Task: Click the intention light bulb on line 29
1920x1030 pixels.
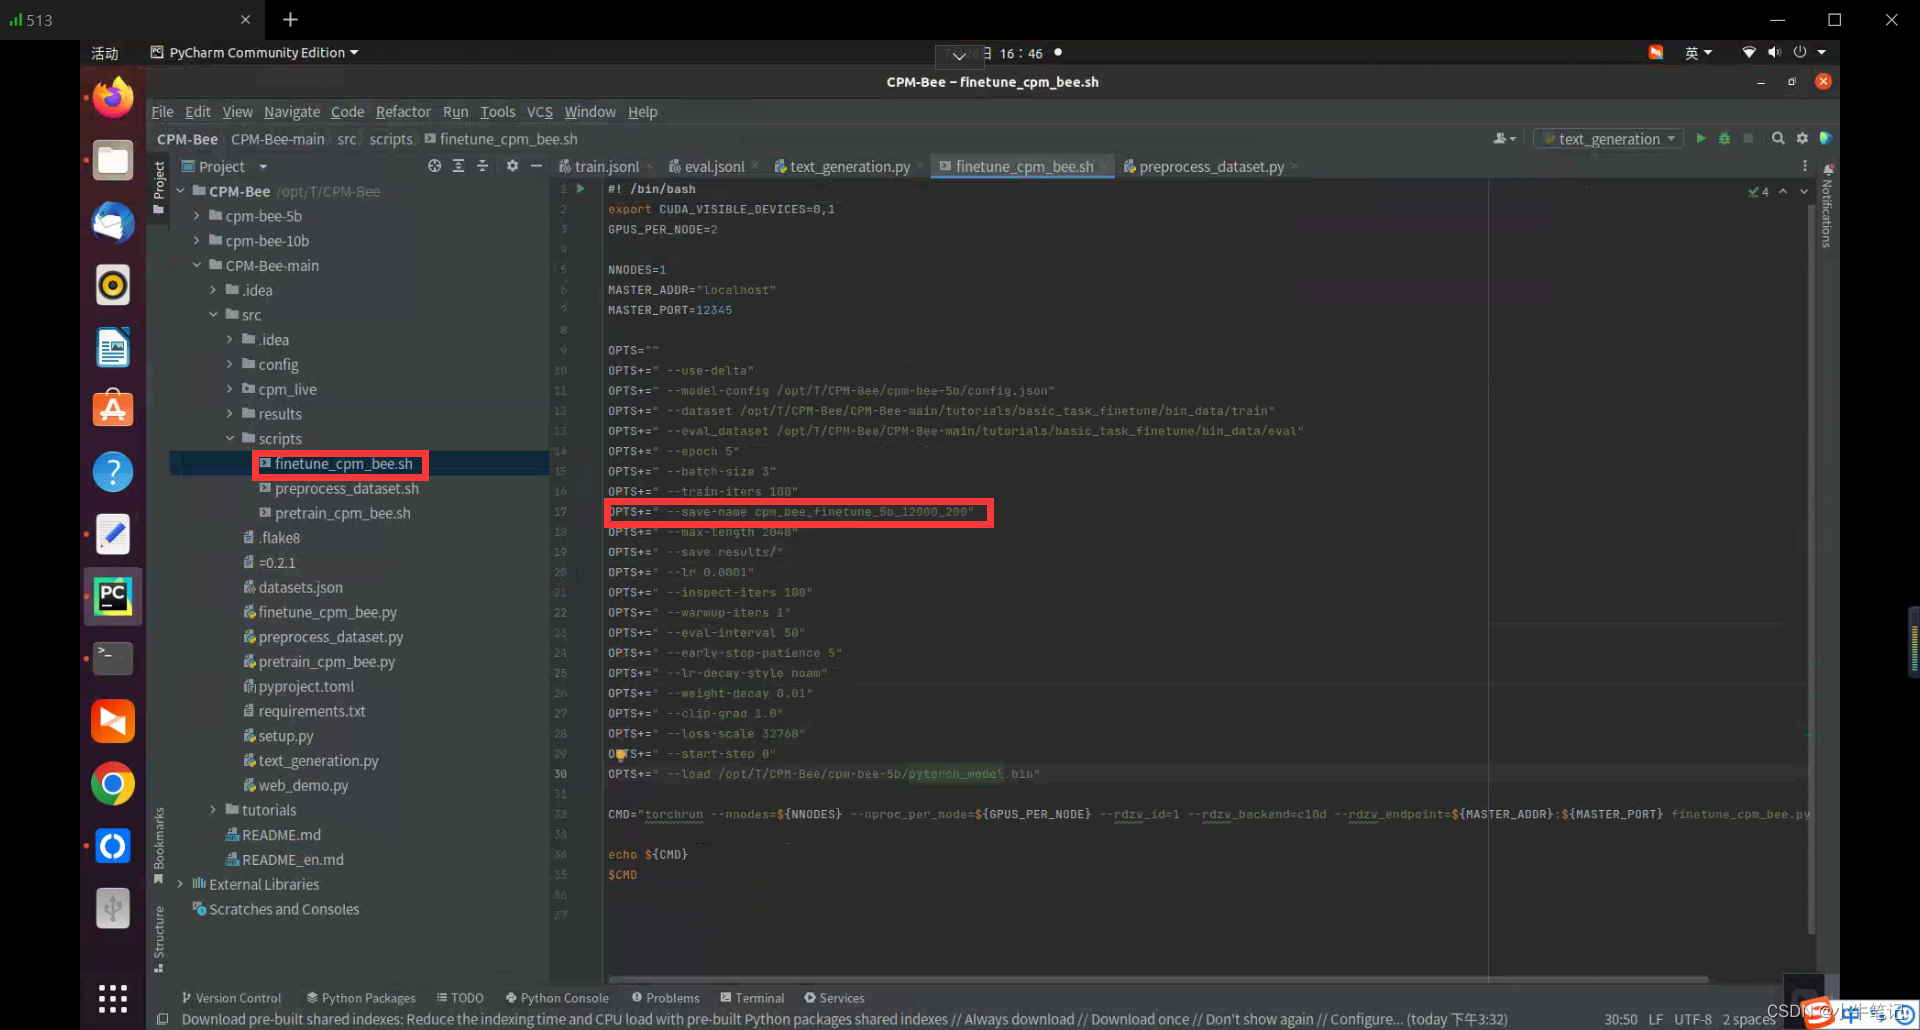Action: [x=620, y=755]
